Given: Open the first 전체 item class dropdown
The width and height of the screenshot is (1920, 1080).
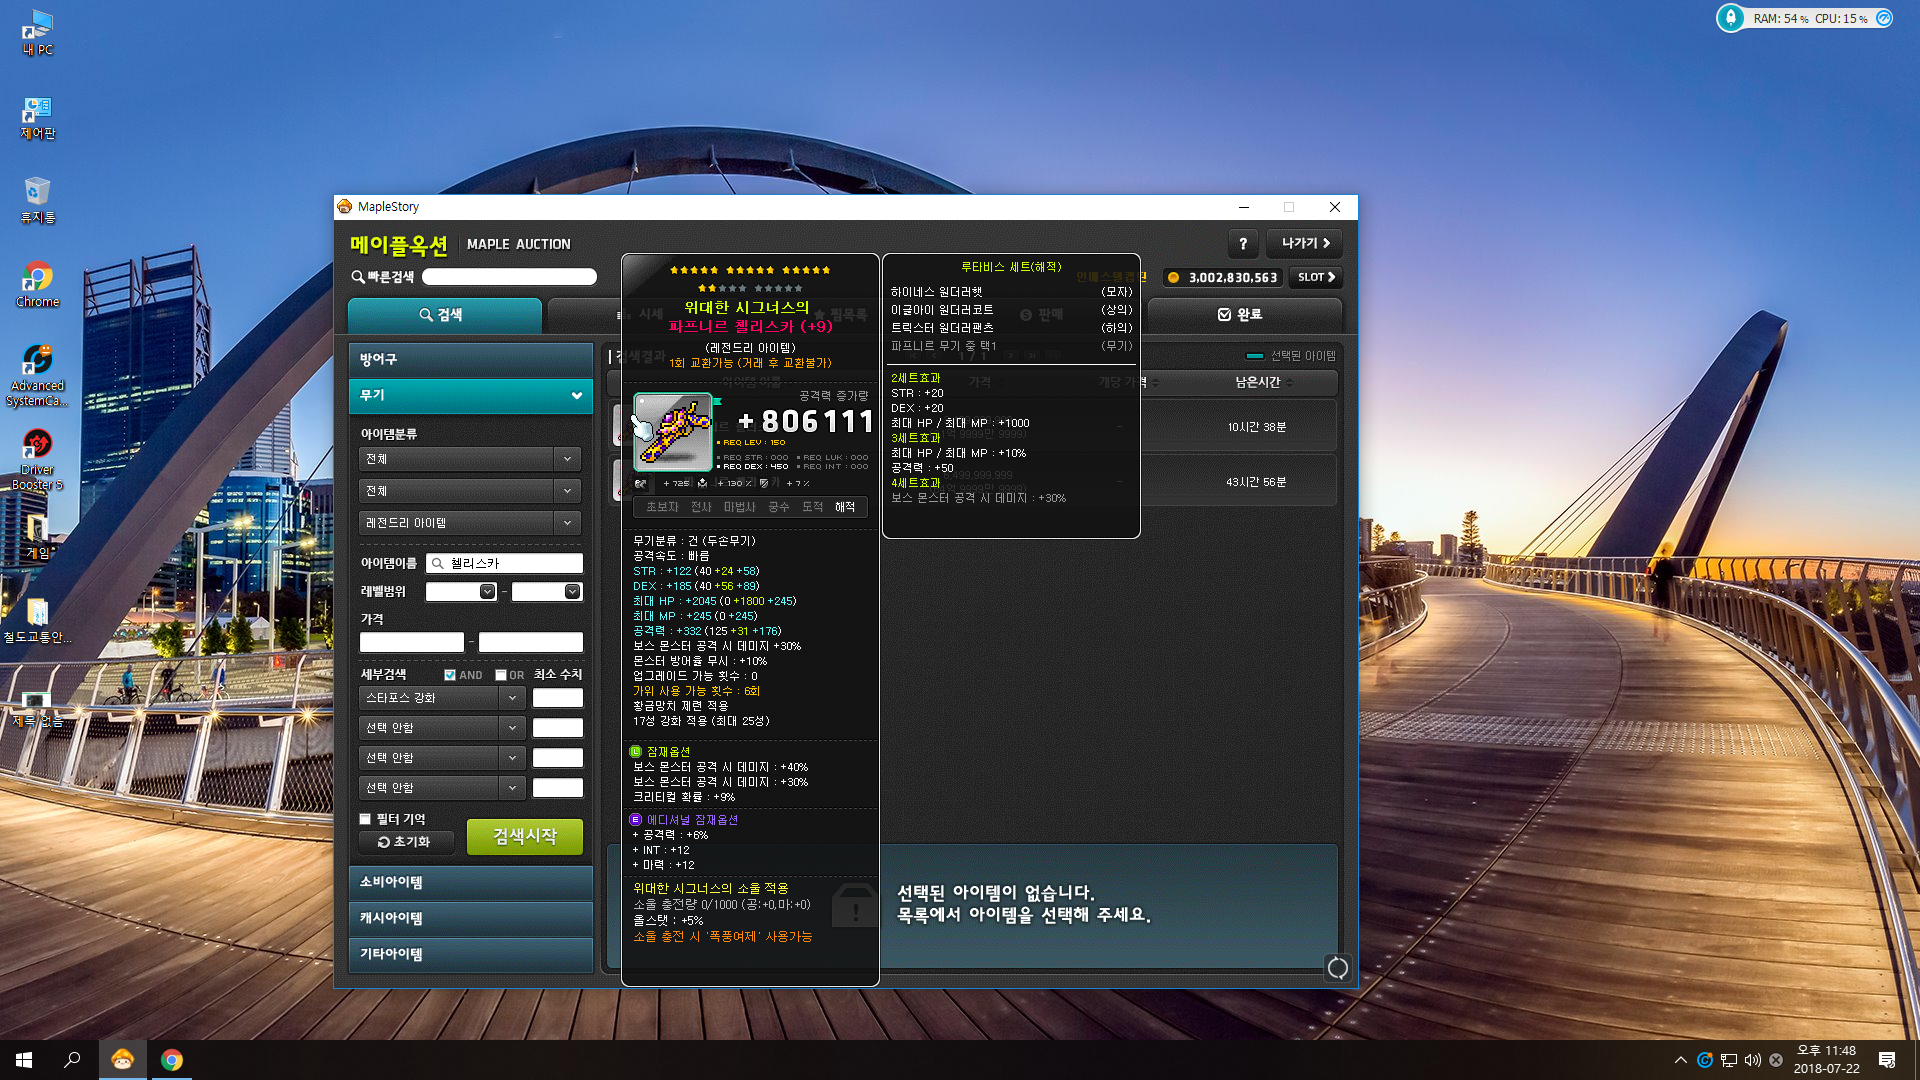Looking at the screenshot, I should pyautogui.click(x=470, y=459).
